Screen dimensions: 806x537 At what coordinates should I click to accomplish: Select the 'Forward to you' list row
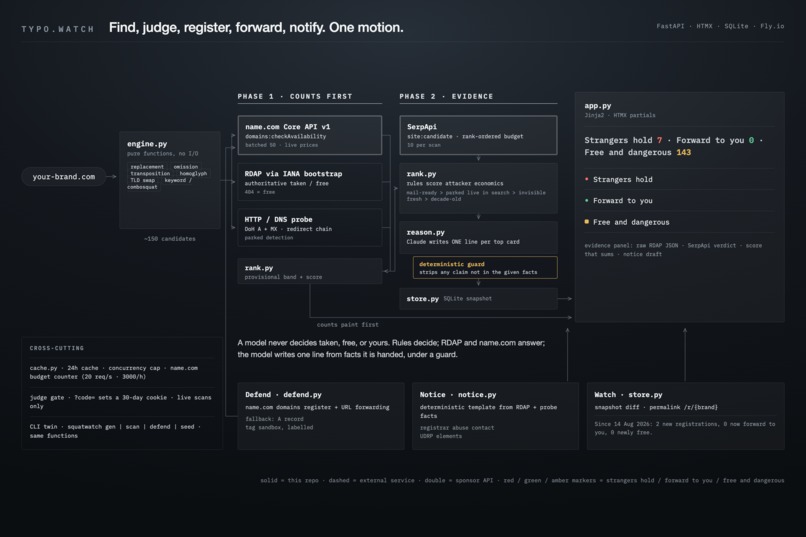tap(679, 200)
